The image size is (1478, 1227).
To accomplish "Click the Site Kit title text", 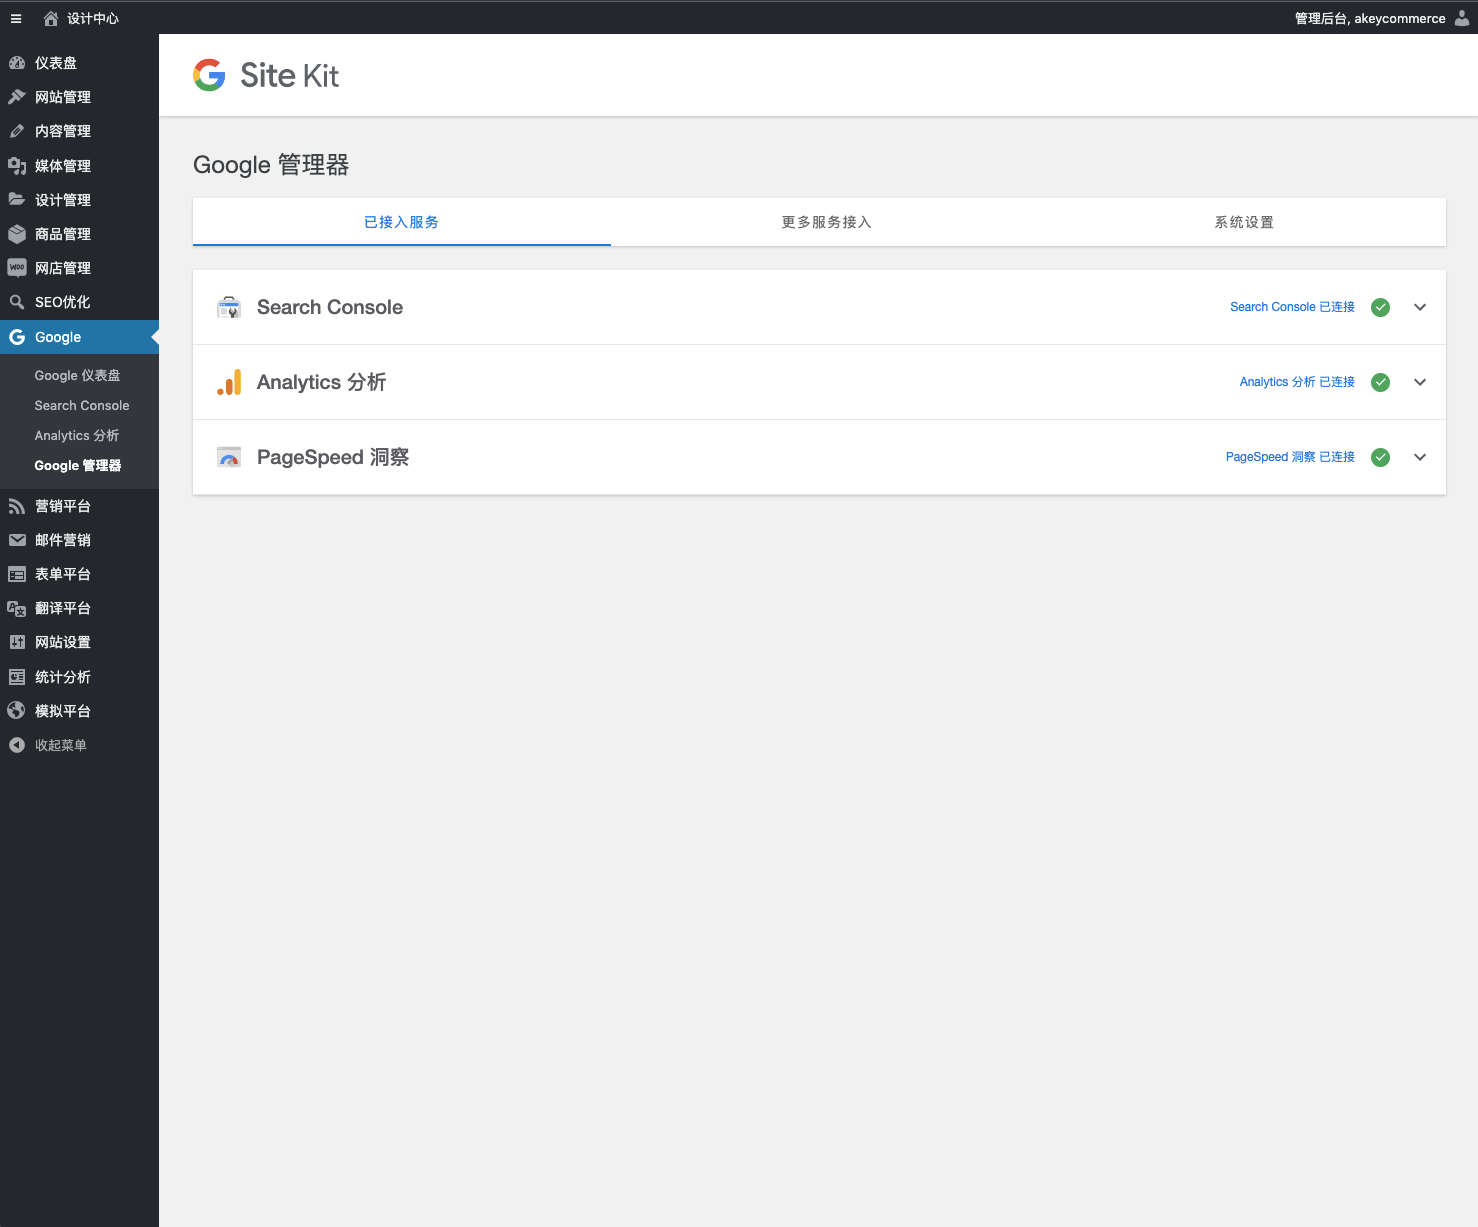I will point(290,75).
